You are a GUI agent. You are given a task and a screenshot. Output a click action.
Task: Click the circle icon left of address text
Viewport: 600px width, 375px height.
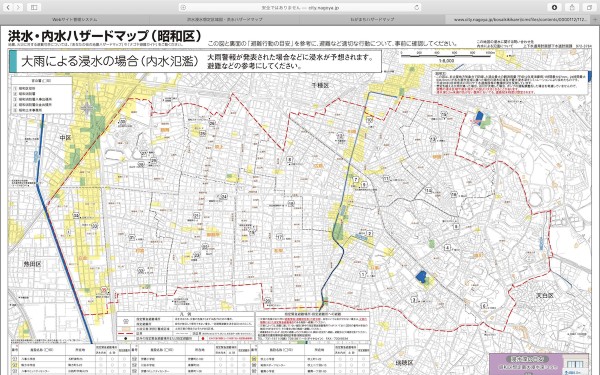coord(183,7)
